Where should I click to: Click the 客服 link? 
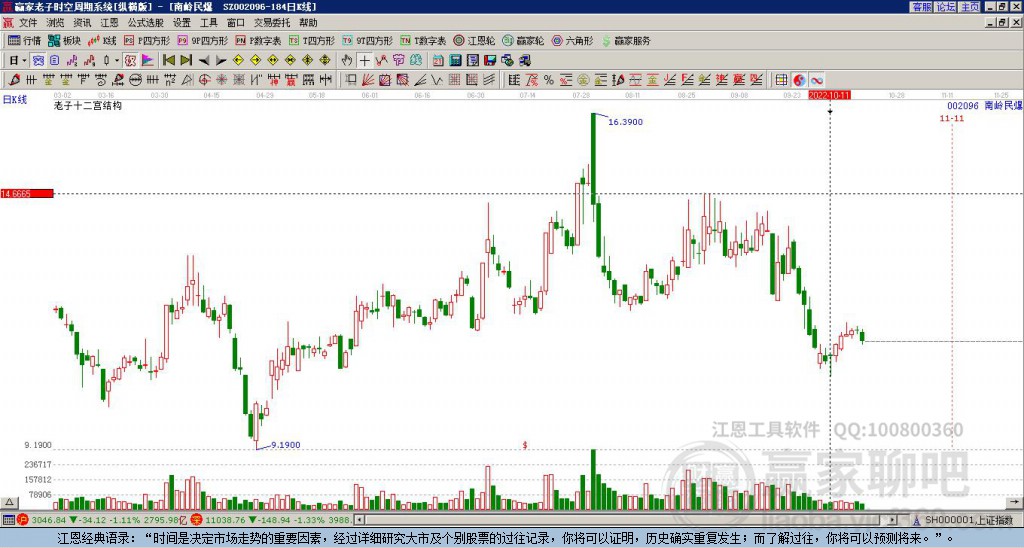pyautogui.click(x=921, y=7)
